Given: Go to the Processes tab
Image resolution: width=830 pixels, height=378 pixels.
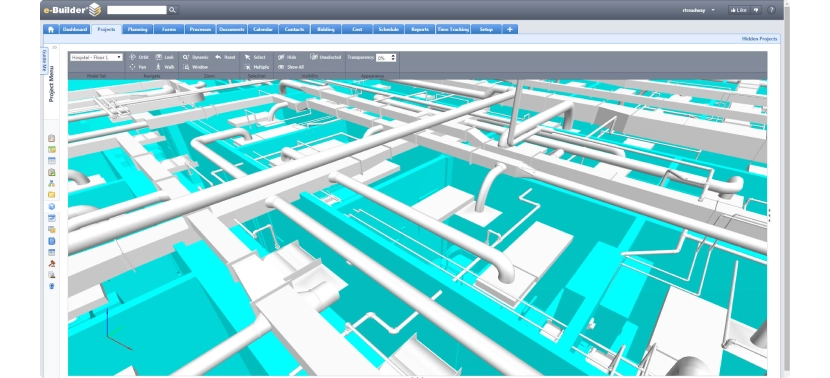Looking at the screenshot, I should point(200,30).
